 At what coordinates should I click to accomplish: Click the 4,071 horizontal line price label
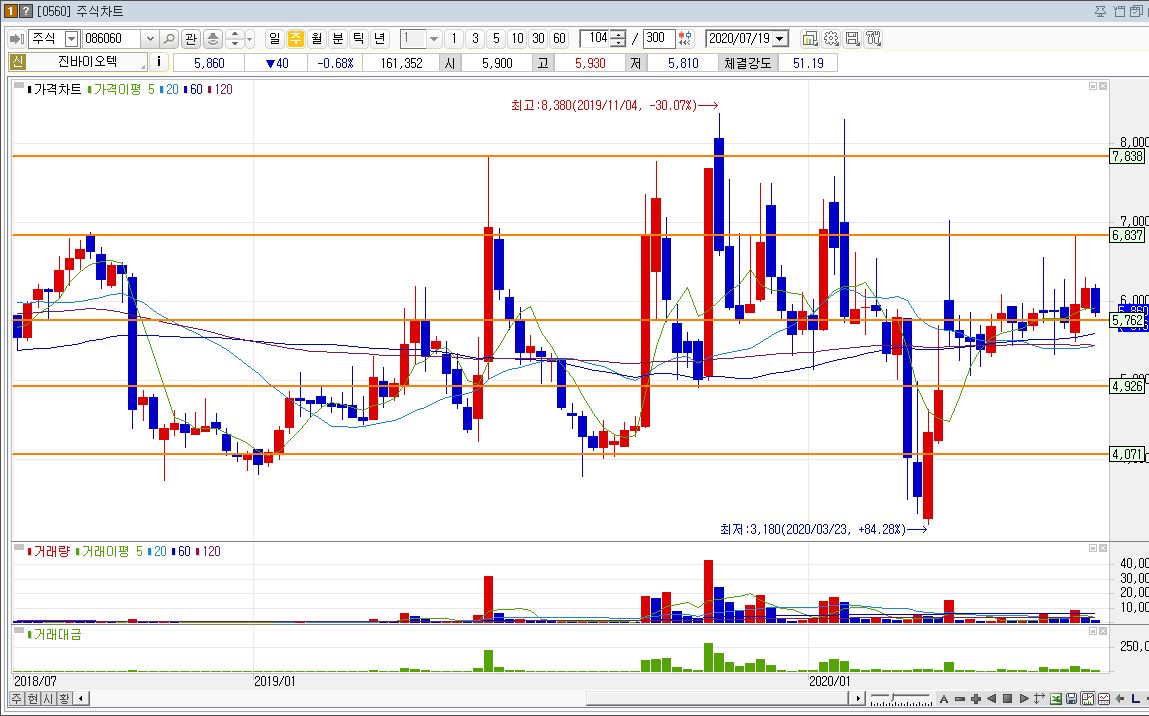pyautogui.click(x=1127, y=454)
